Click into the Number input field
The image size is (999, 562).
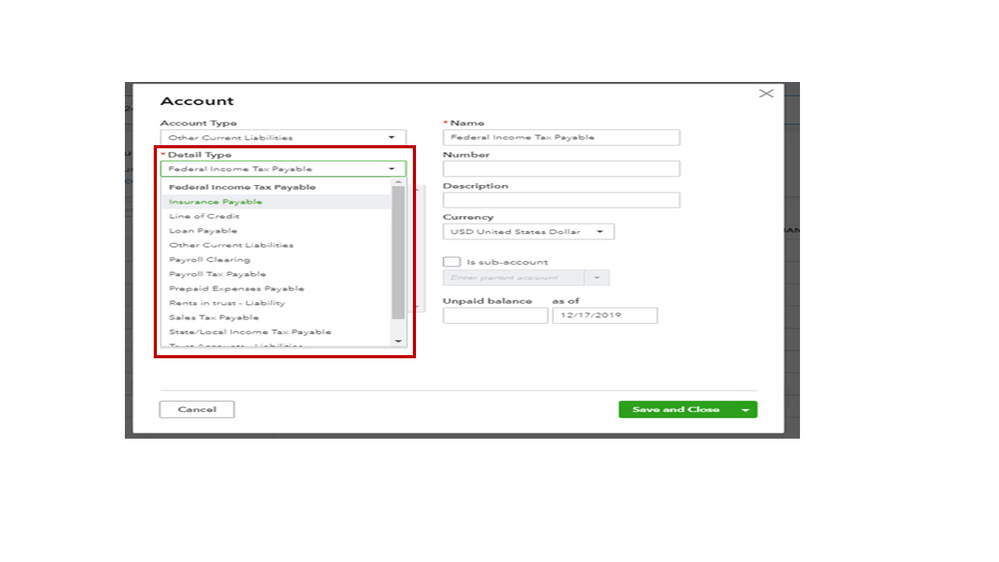561,169
